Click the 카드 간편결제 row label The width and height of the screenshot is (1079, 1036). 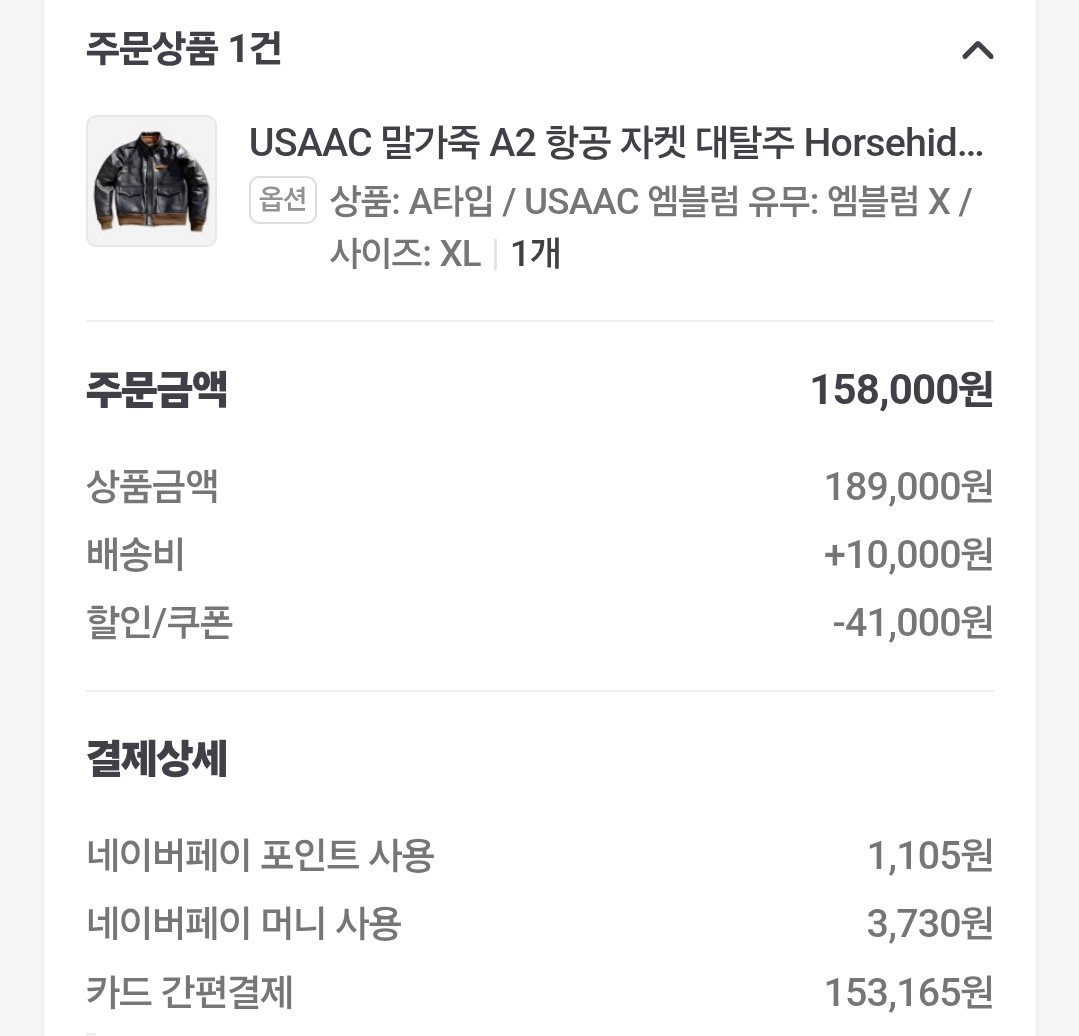(189, 992)
